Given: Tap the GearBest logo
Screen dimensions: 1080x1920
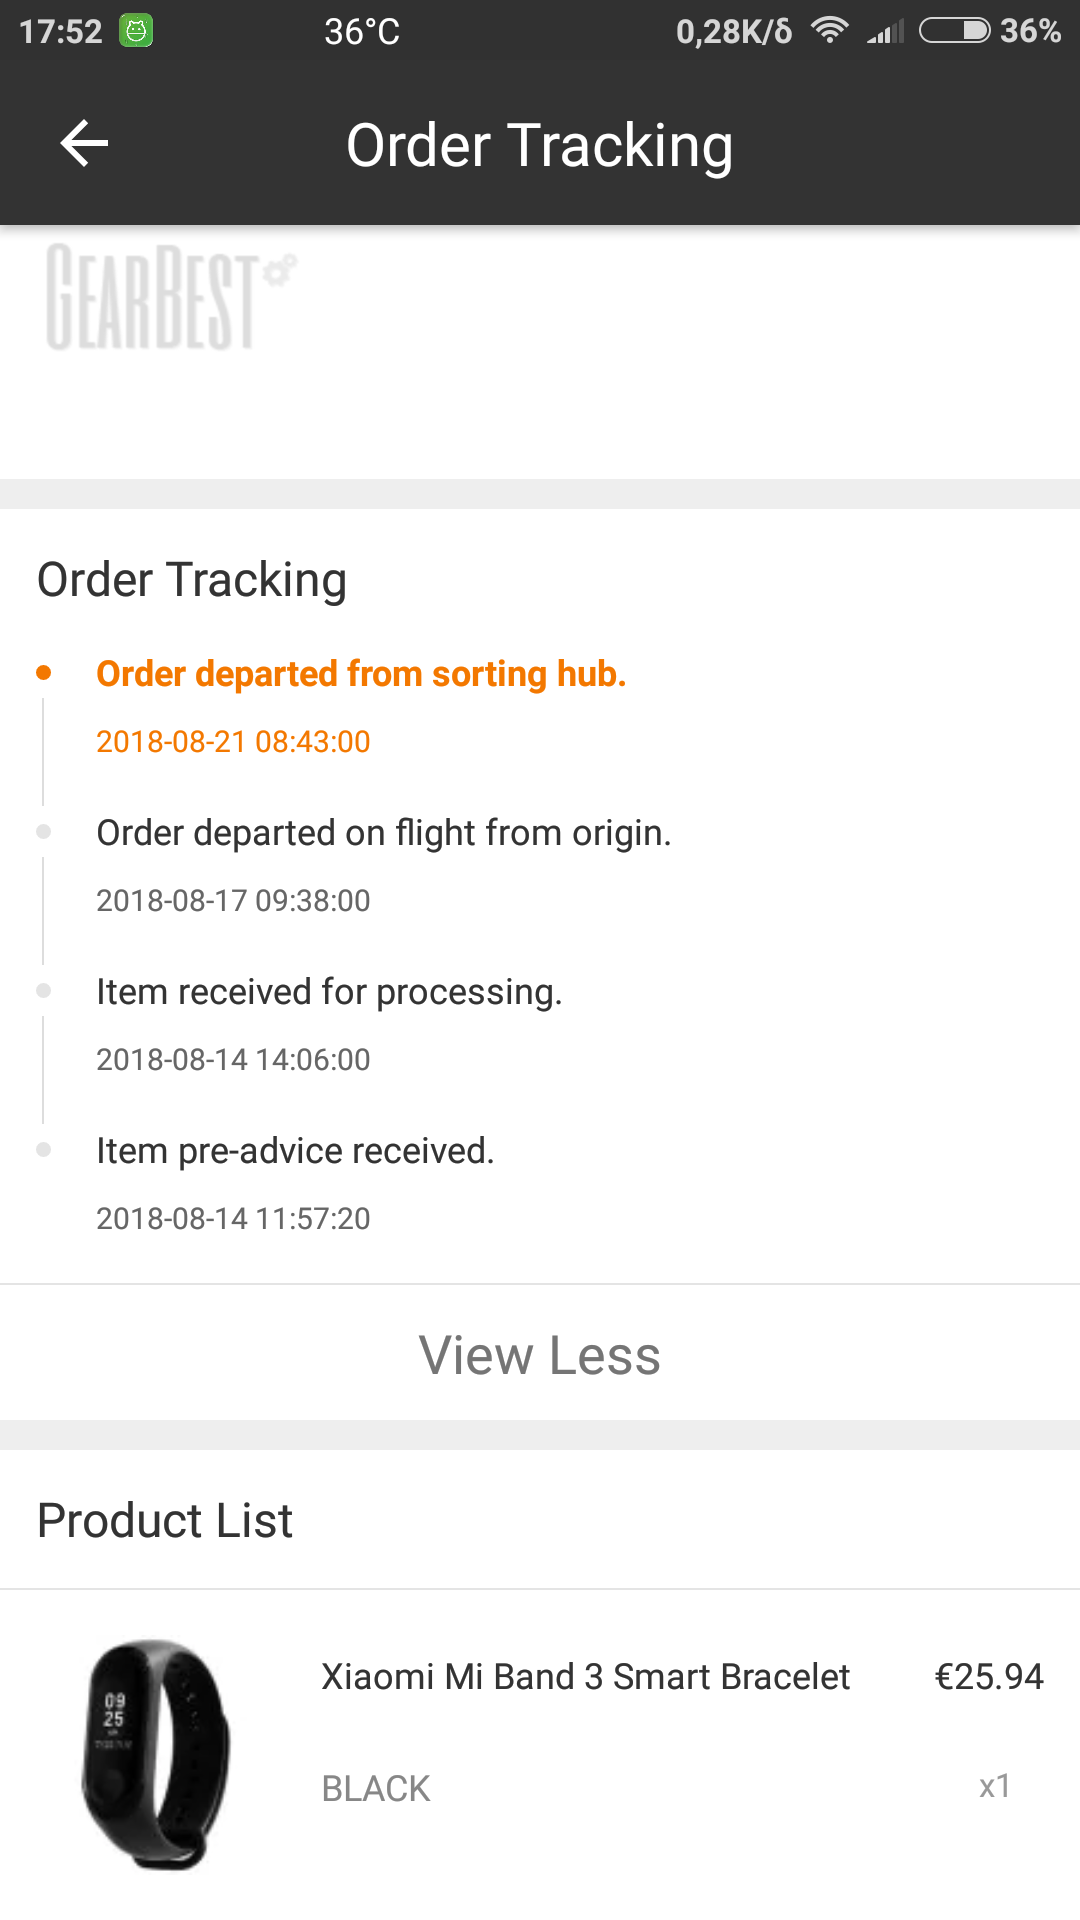Looking at the screenshot, I should (170, 297).
